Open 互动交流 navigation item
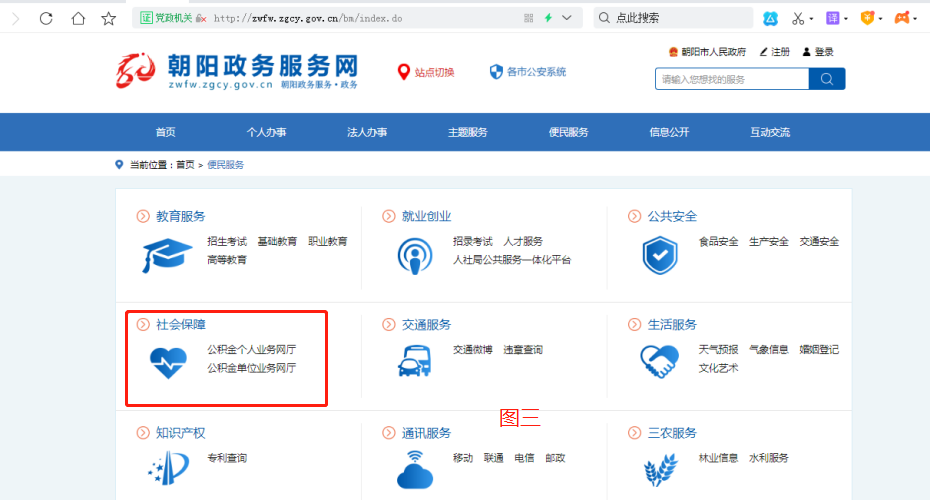This screenshot has height=500, width=931. point(770,132)
